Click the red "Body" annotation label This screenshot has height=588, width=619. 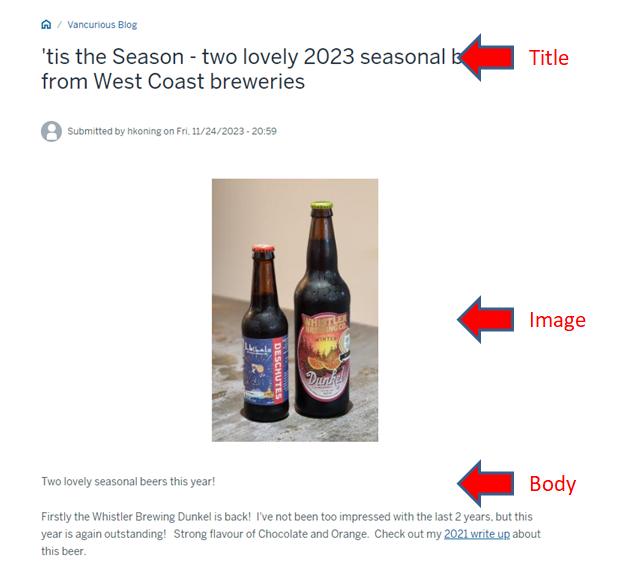[x=553, y=484]
